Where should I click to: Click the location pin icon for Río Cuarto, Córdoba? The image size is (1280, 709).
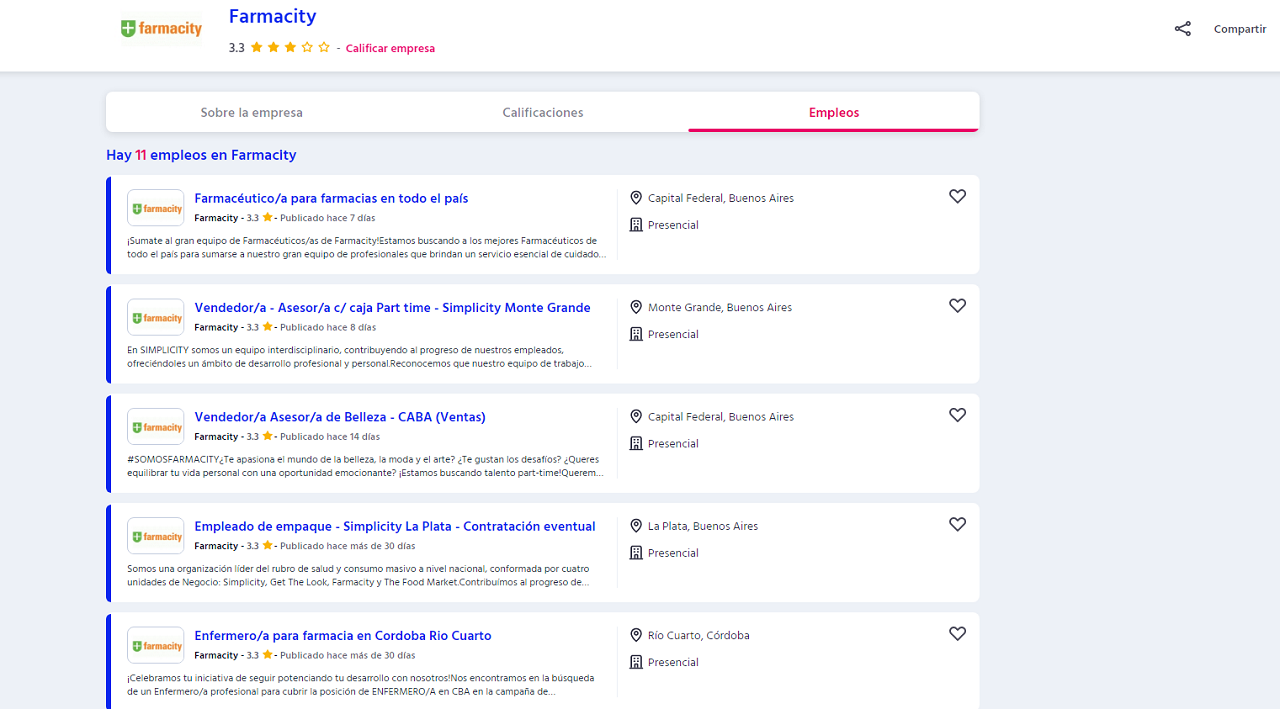coord(636,635)
